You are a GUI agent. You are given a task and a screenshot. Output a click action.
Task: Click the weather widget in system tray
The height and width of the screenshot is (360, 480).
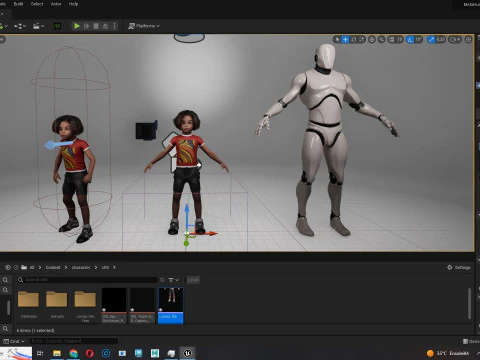pyautogui.click(x=448, y=353)
